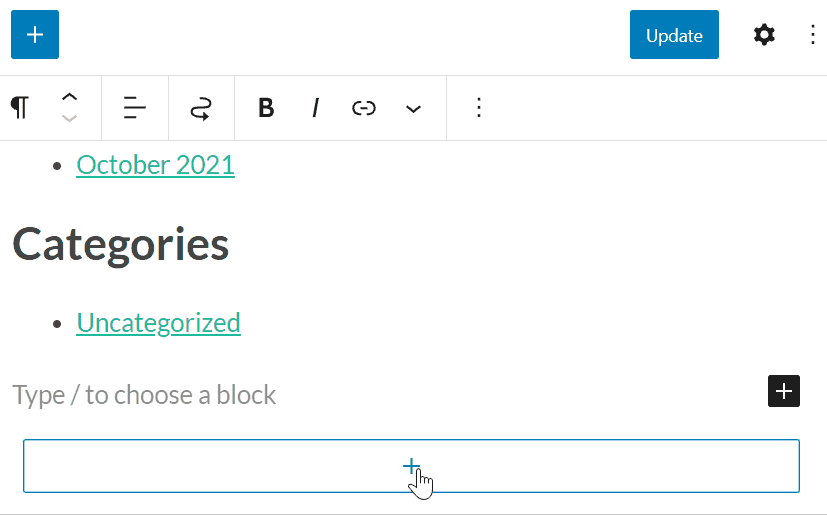Screen dimensions: 827x515
Task: Move block up with the up arrow
Action: click(69, 98)
